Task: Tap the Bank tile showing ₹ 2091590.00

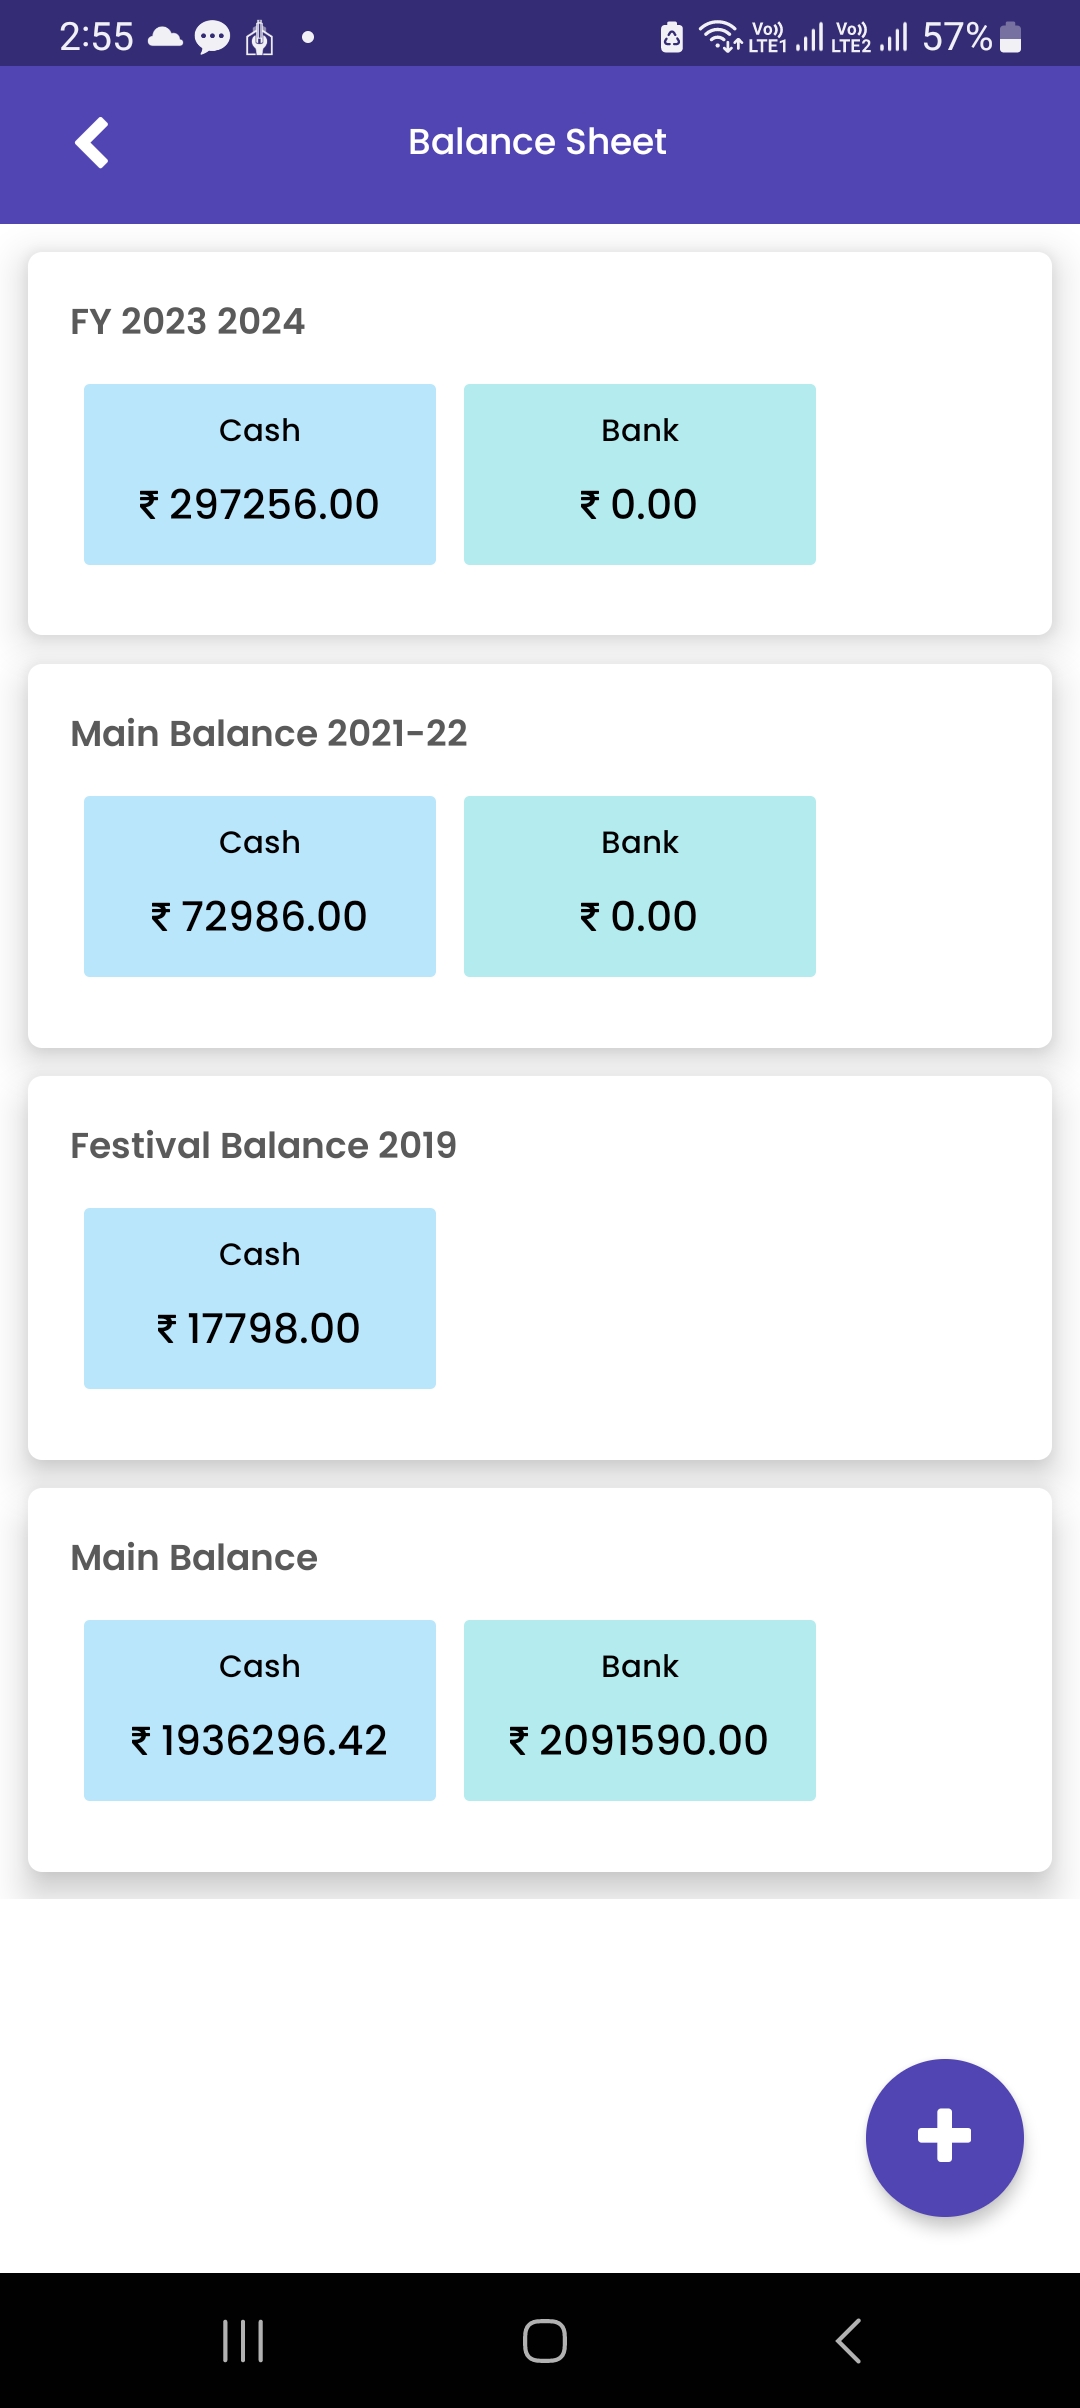Action: click(x=640, y=1710)
